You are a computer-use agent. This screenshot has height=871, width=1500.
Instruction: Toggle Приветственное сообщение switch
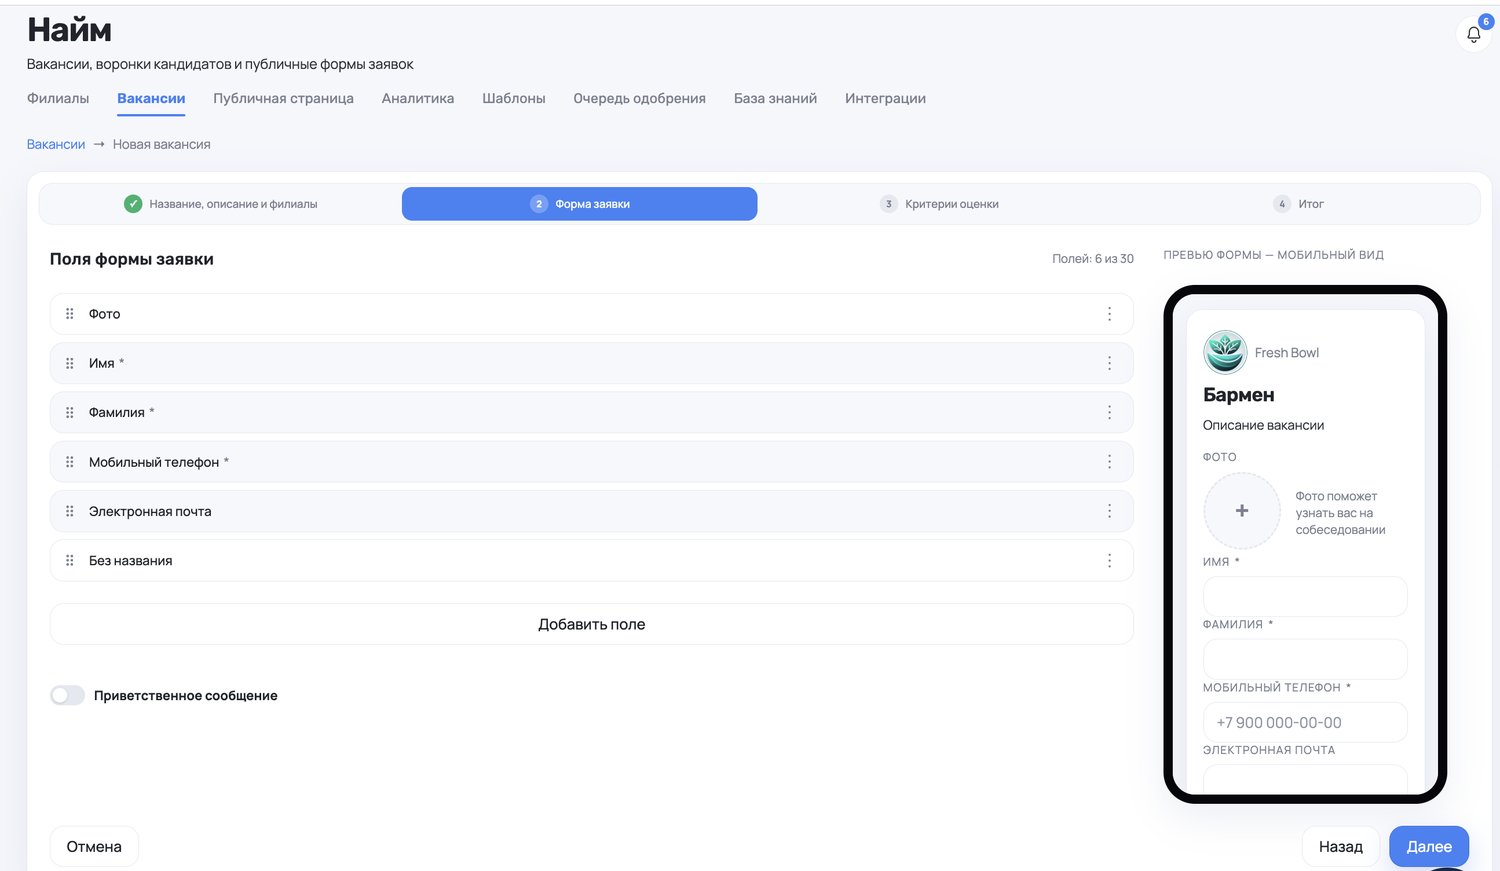(x=67, y=695)
